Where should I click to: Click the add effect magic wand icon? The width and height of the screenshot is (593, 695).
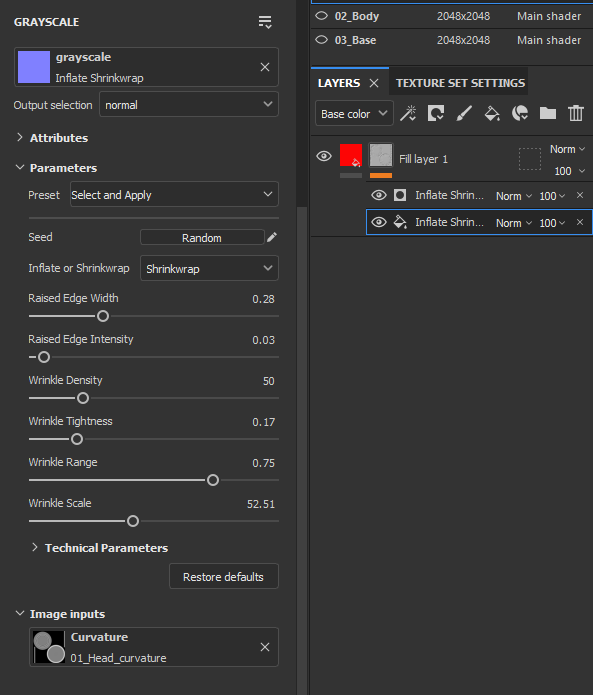point(408,113)
